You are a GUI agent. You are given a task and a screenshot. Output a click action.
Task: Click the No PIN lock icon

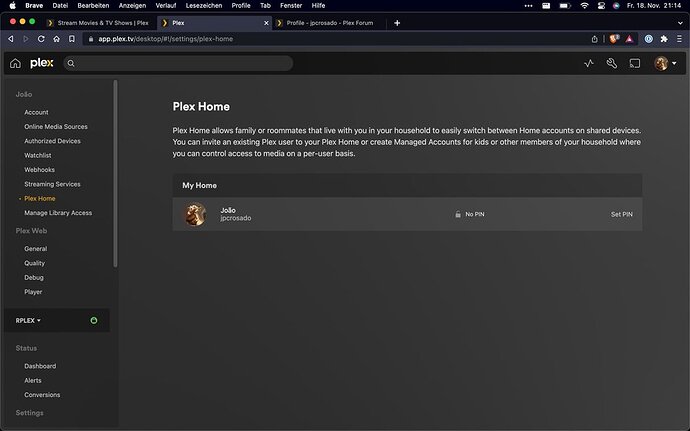pyautogui.click(x=458, y=214)
